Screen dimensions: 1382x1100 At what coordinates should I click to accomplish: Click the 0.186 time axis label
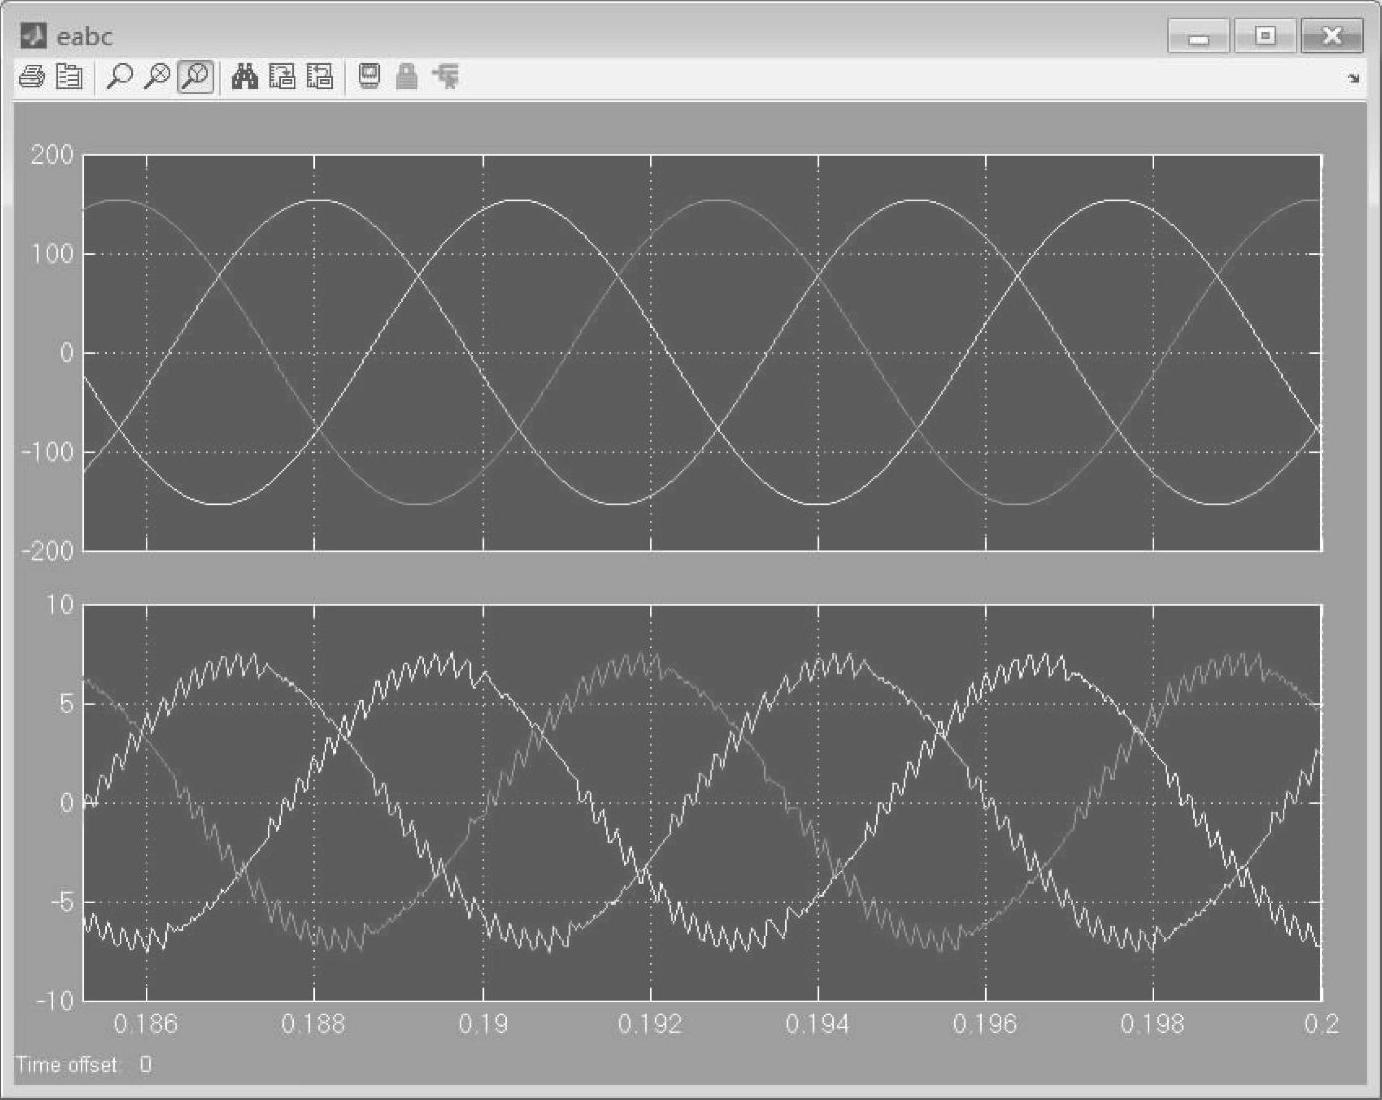[146, 1024]
